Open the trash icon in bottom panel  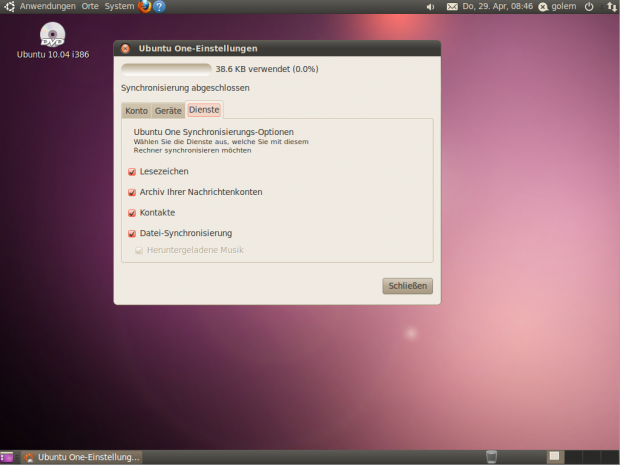click(x=491, y=457)
